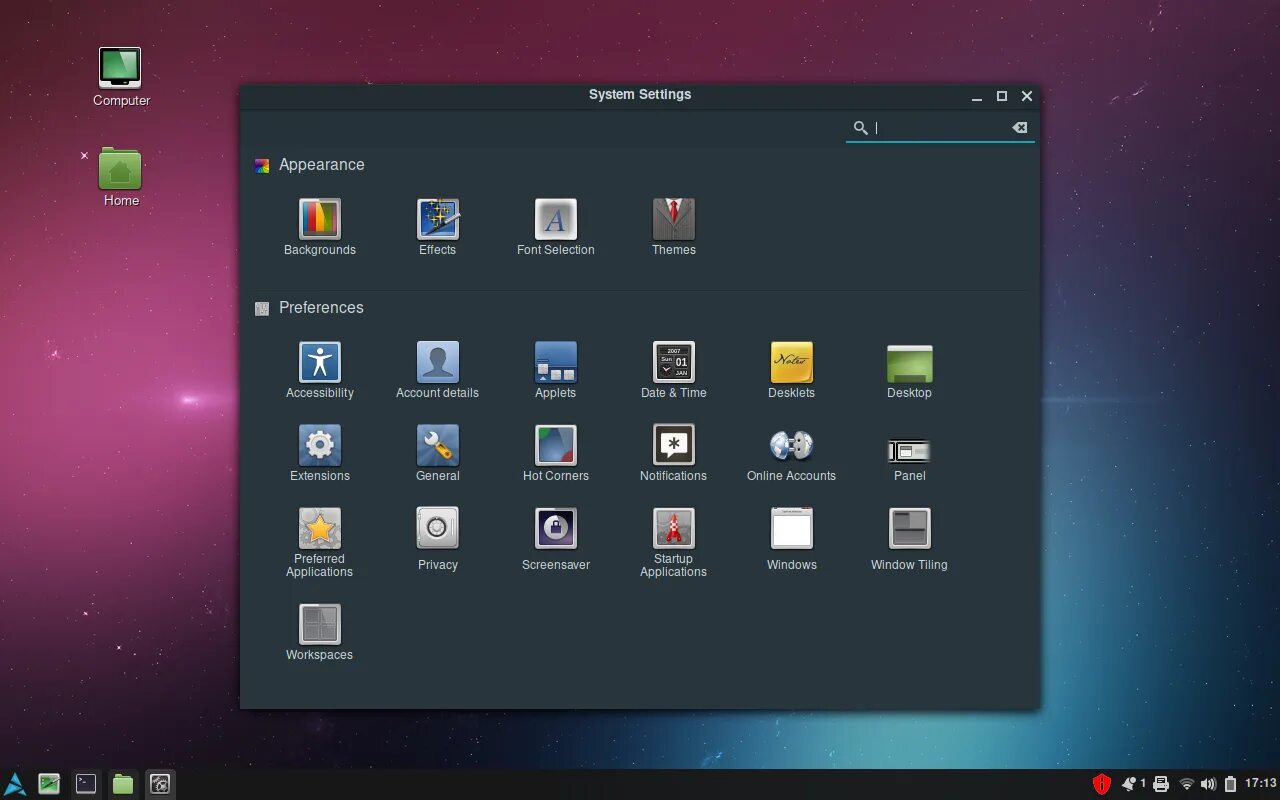Open Account details

tap(438, 370)
